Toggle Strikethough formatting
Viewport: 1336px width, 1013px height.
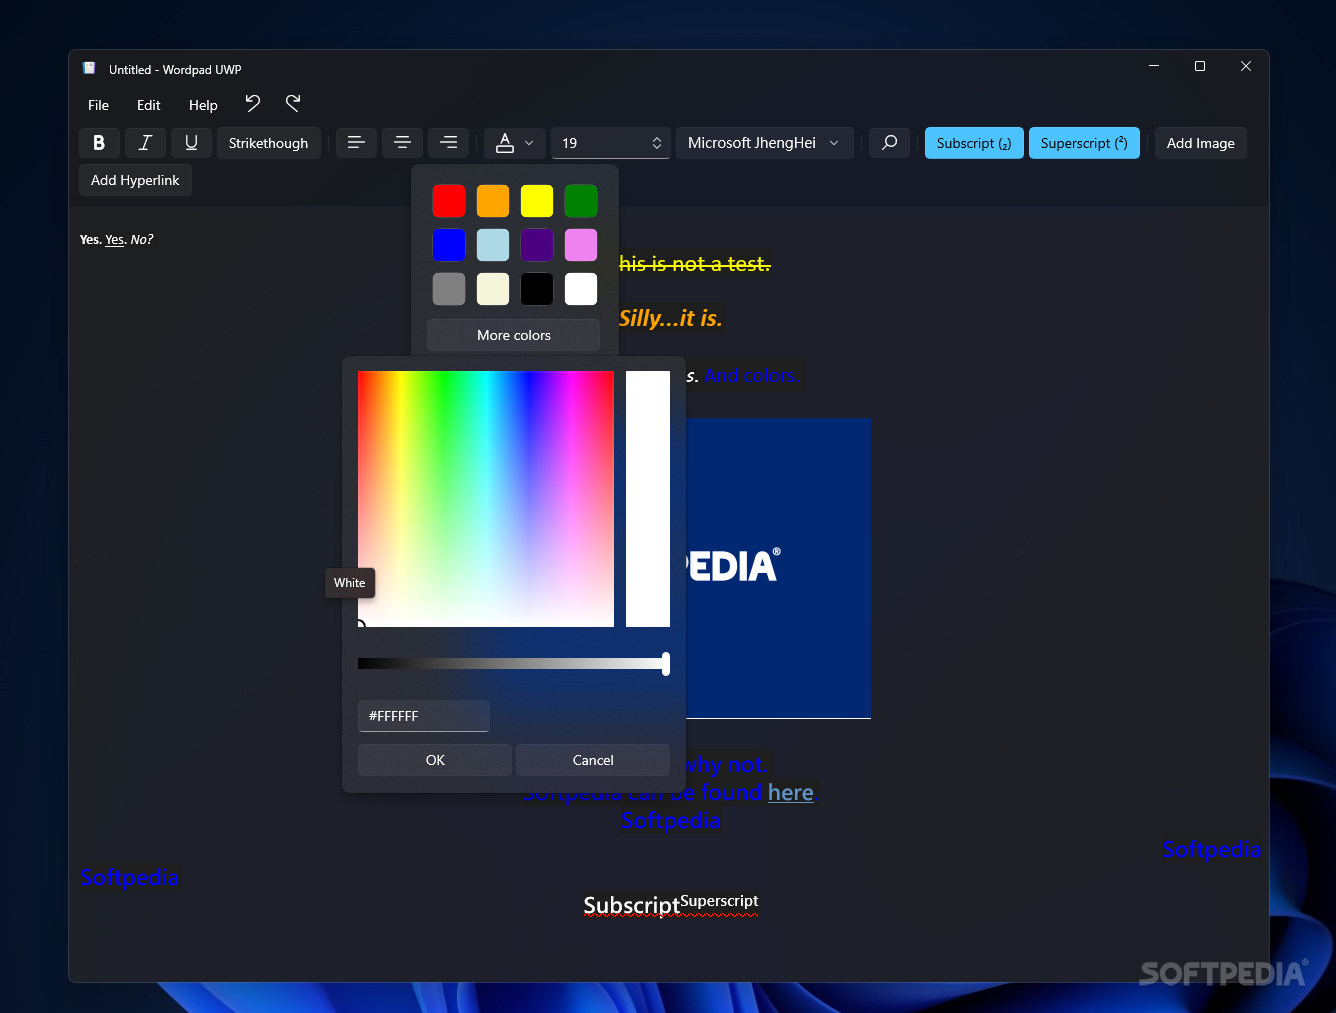pyautogui.click(x=269, y=143)
